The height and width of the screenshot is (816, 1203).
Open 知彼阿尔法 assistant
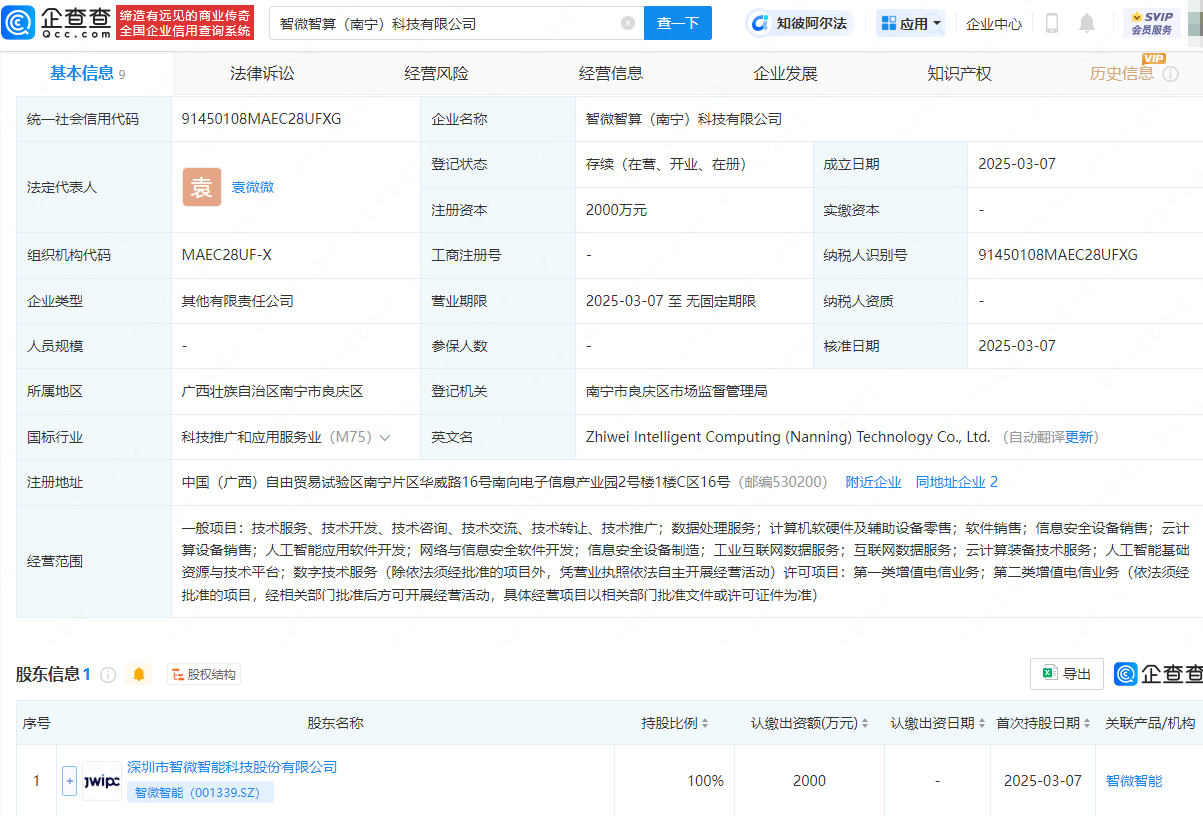click(x=799, y=23)
